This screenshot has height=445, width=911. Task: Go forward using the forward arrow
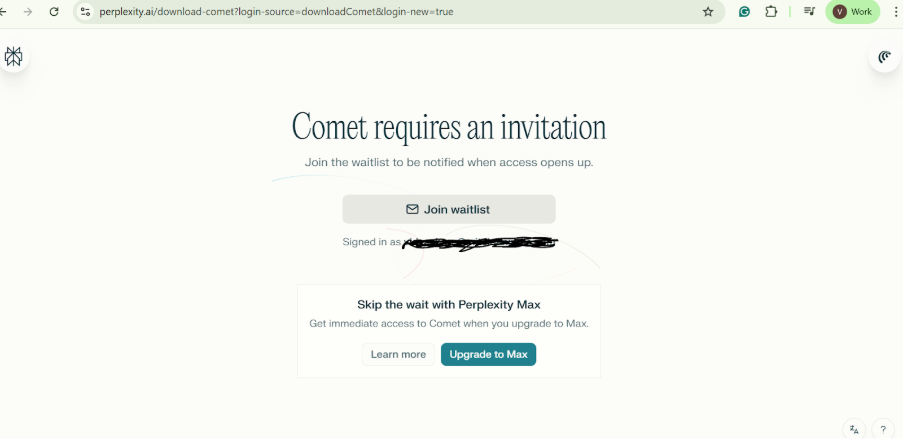point(28,12)
